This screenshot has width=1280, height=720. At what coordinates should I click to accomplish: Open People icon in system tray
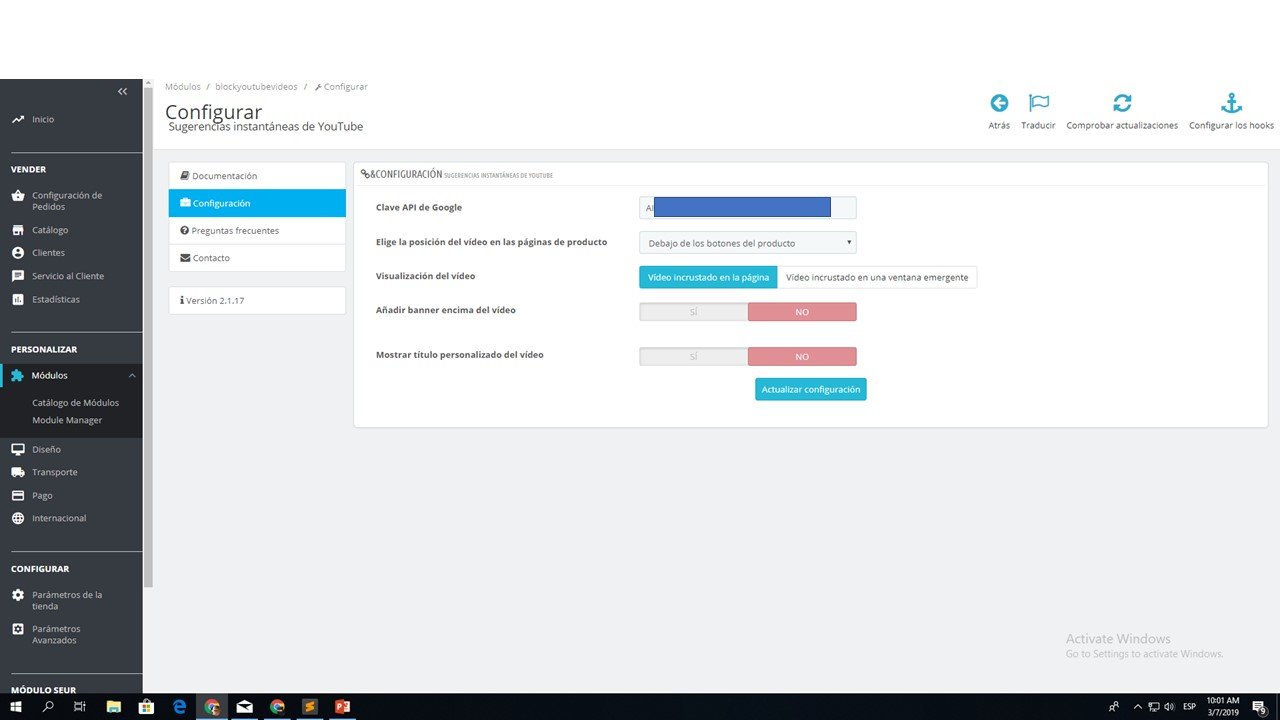(1114, 707)
